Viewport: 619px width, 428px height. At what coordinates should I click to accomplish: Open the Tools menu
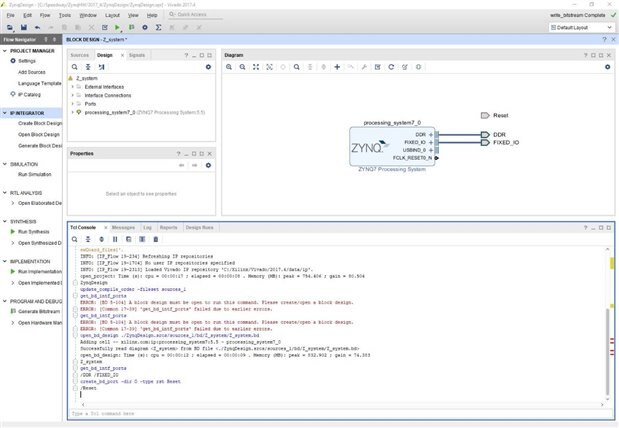(x=64, y=16)
